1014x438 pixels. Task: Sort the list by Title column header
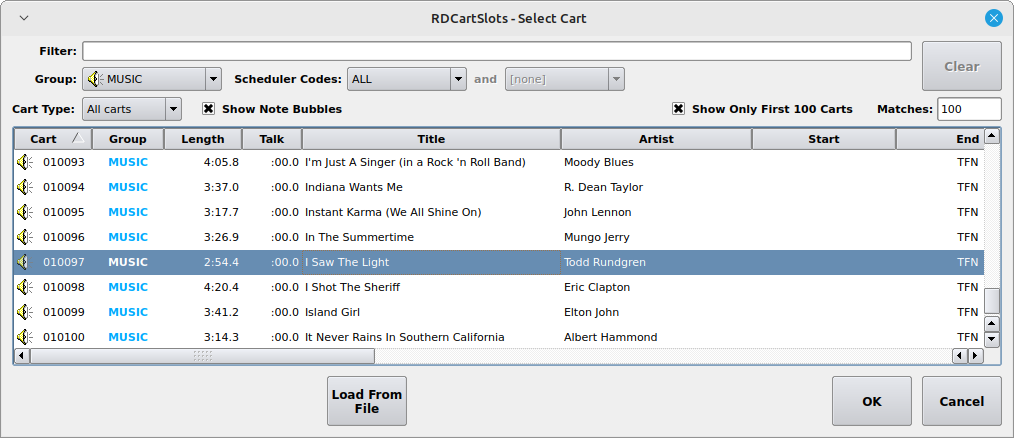[431, 139]
